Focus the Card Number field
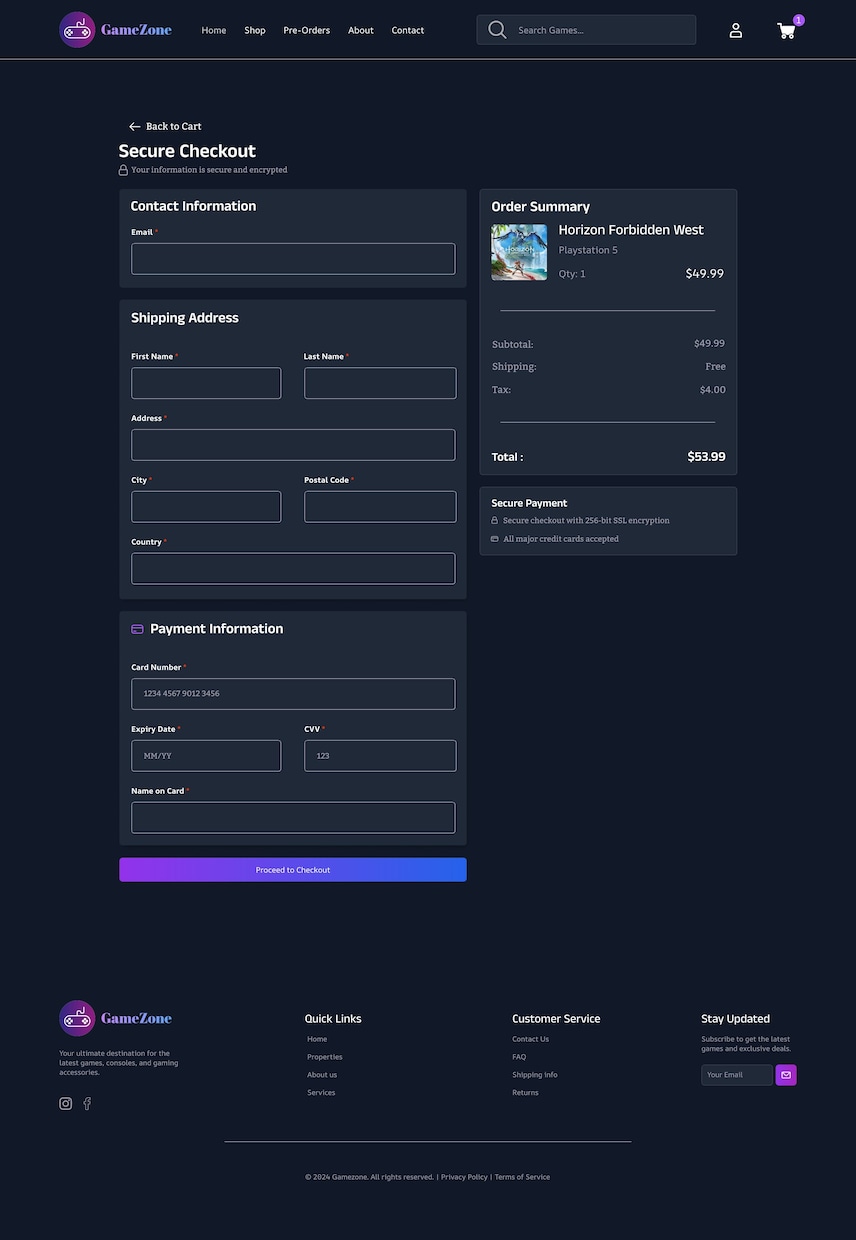The width and height of the screenshot is (856, 1240). click(x=293, y=694)
